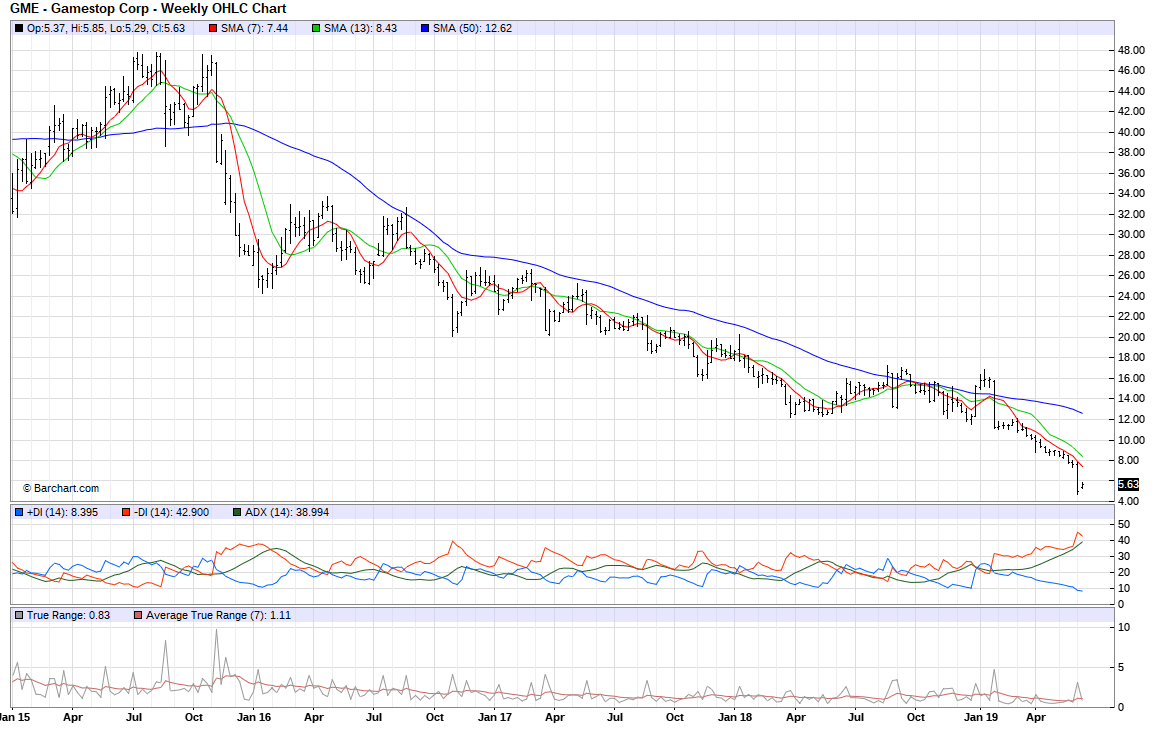Click the -DI (14): 42.900 label

171,512
